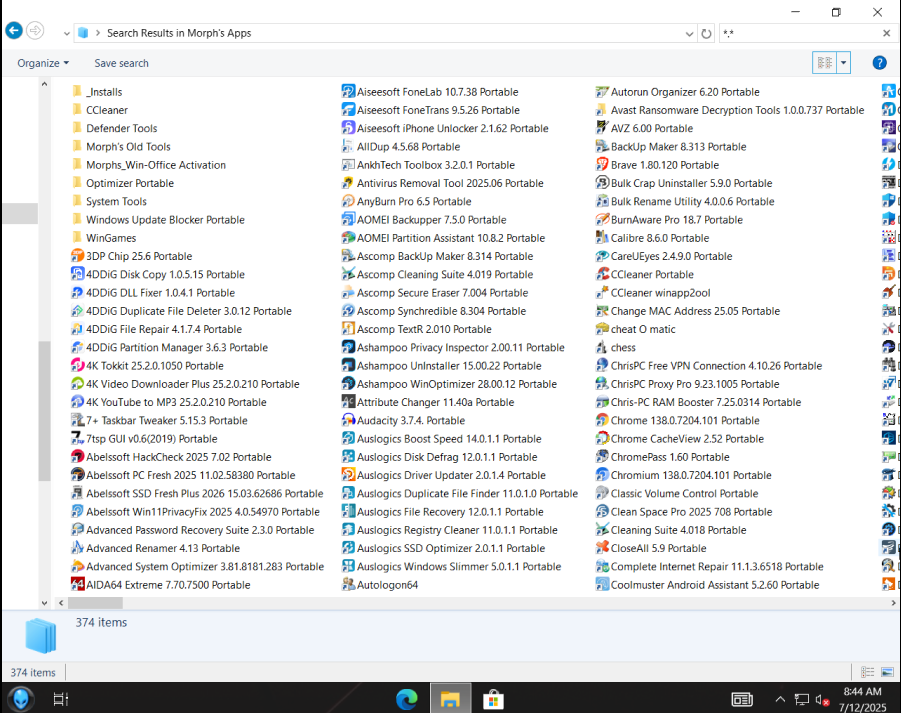This screenshot has height=713, width=901.
Task: Open the Organize dropdown menu
Action: tap(43, 63)
